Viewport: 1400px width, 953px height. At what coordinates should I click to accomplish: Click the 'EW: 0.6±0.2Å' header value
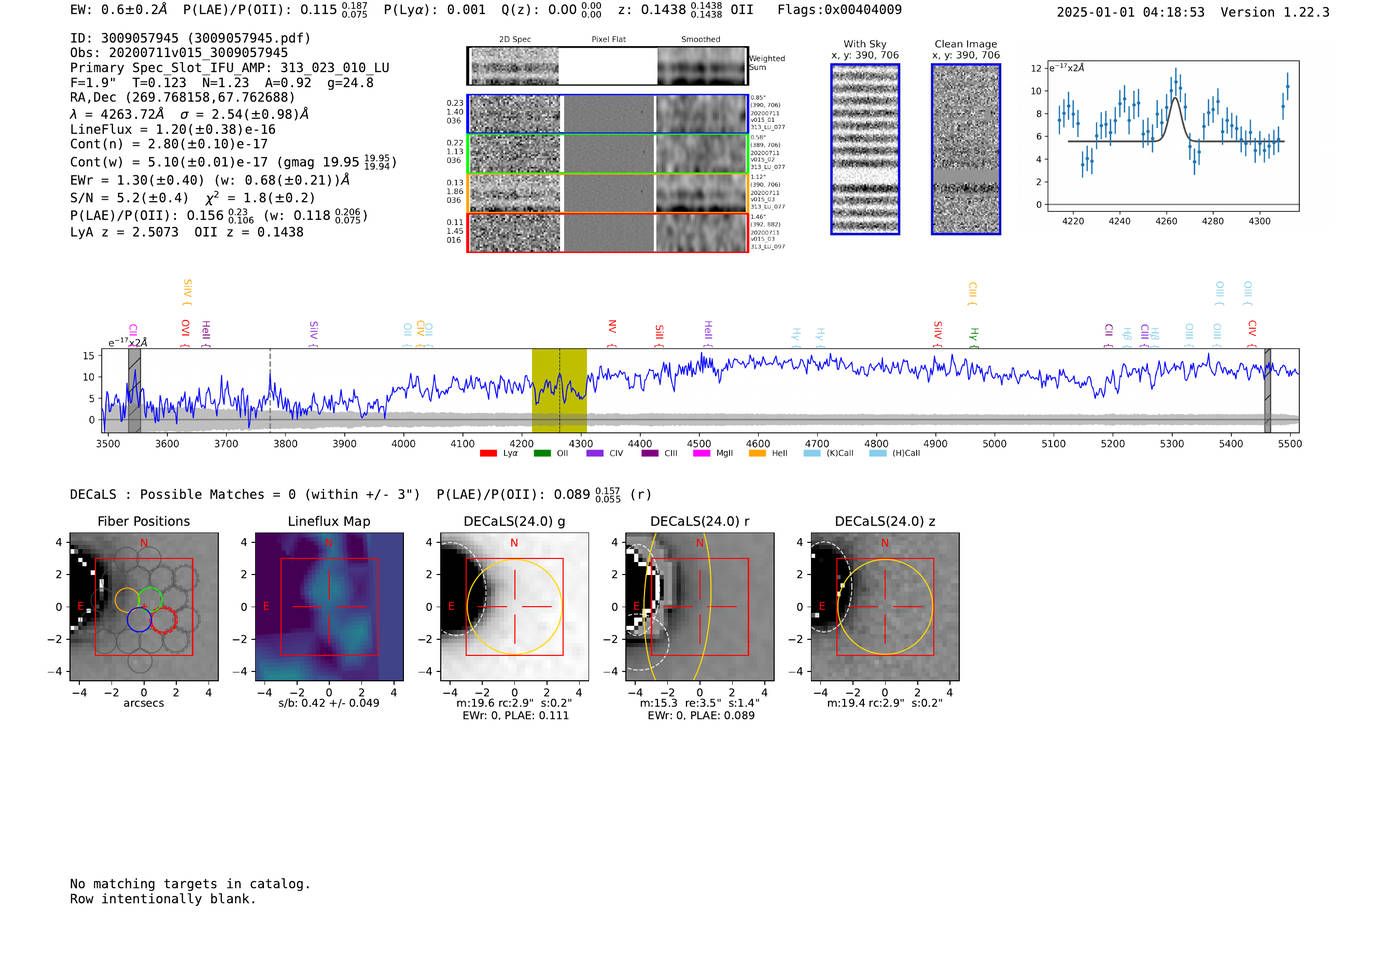119,10
